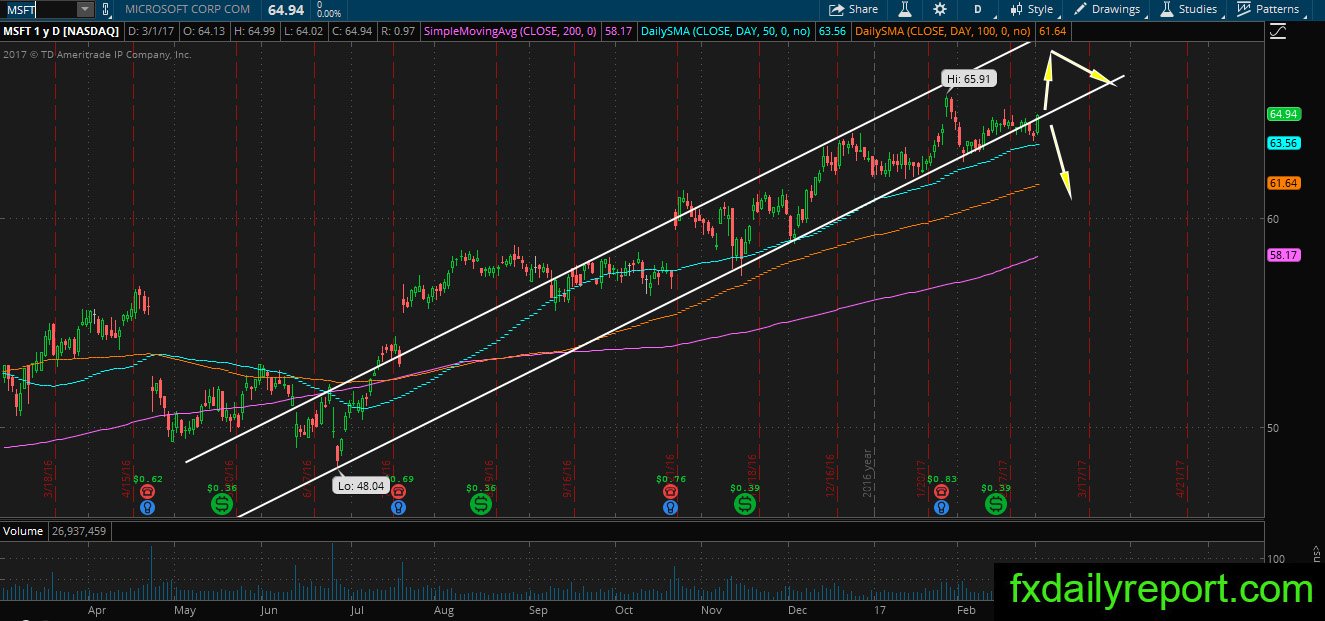Click the green 64.94 price bubble on the axis
This screenshot has height=621, width=1325.
pyautogui.click(x=1283, y=114)
